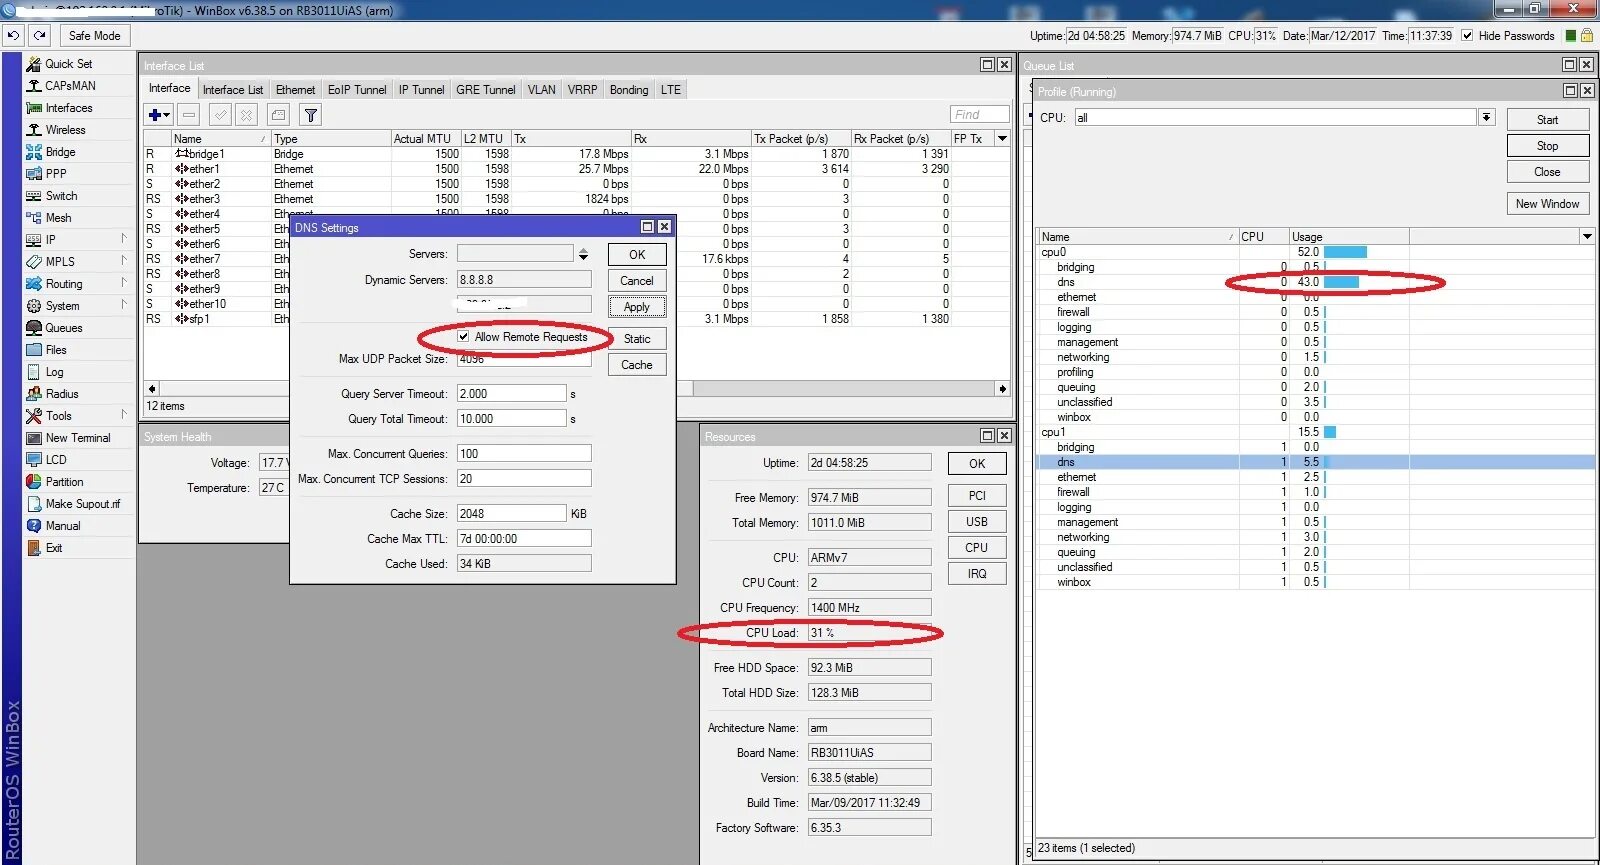Open Interfaces in the sidebar

pyautogui.click(x=69, y=108)
